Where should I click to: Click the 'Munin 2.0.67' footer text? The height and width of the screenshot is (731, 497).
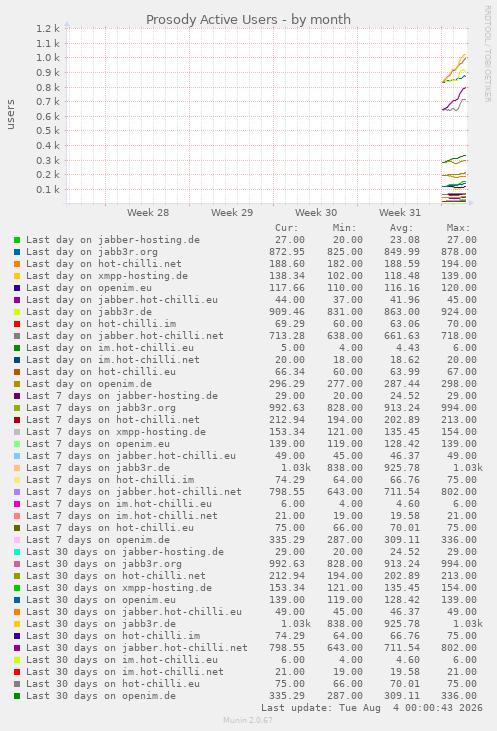pos(248,720)
